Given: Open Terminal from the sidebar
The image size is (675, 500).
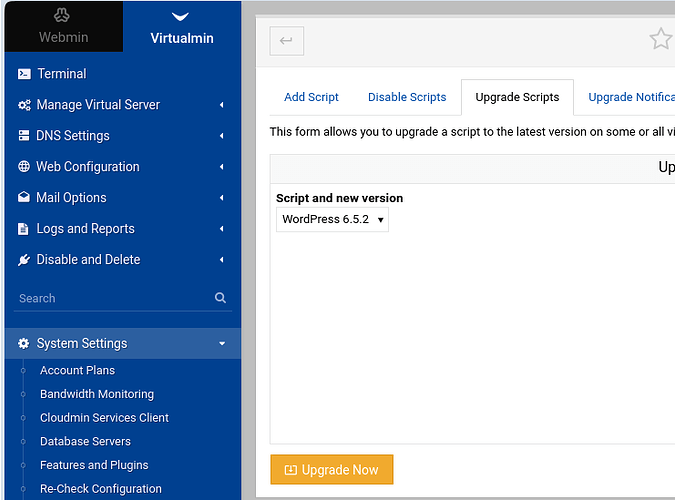Looking at the screenshot, I should pos(62,74).
